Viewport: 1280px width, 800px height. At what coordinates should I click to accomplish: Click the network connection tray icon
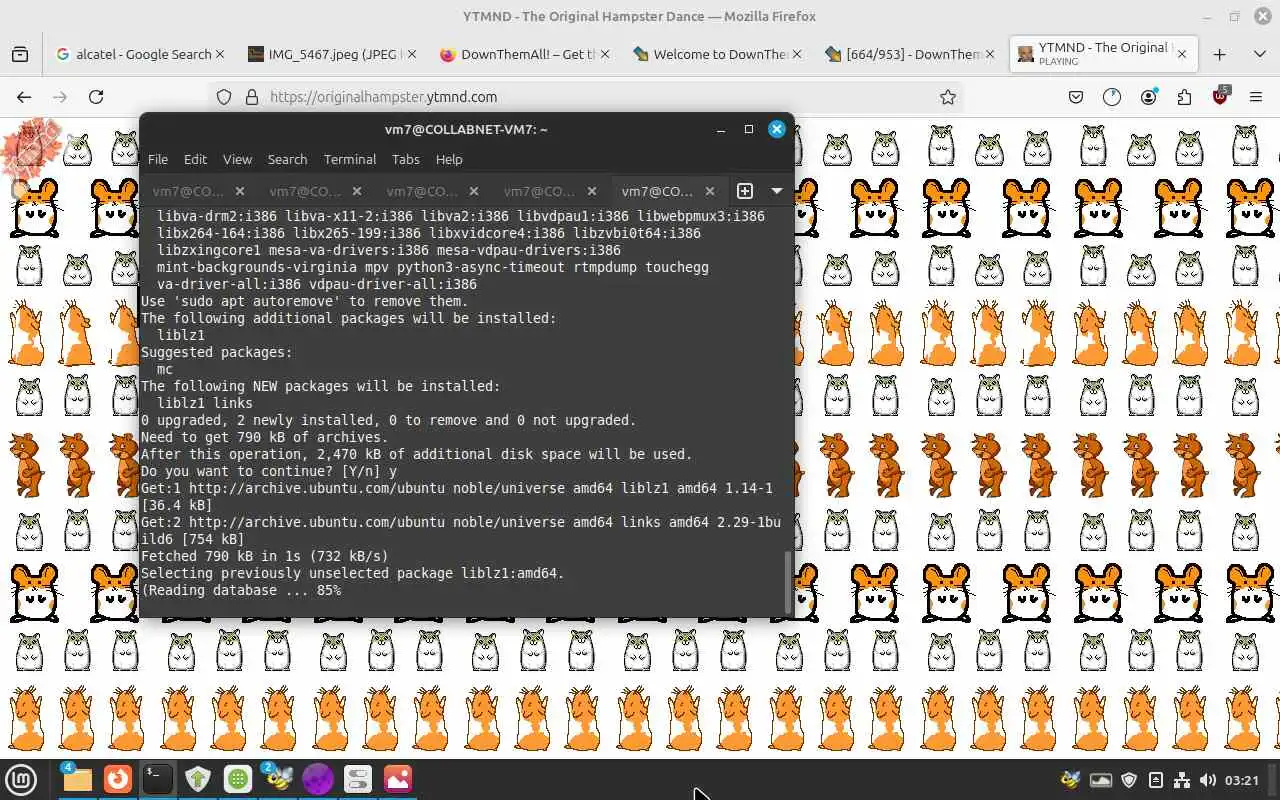1182,780
